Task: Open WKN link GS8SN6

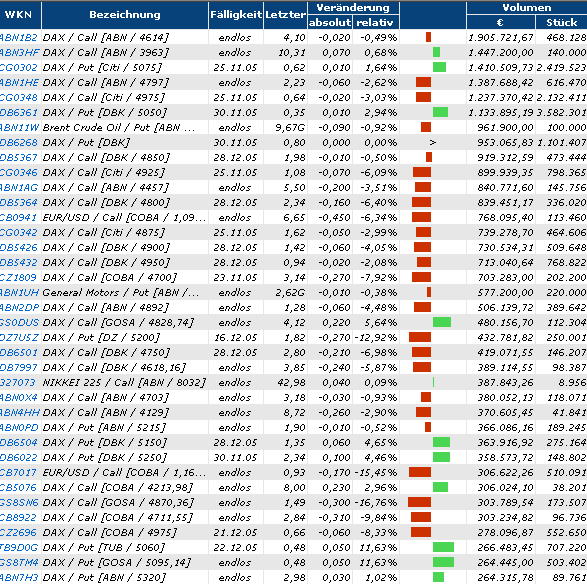Action: (19, 502)
